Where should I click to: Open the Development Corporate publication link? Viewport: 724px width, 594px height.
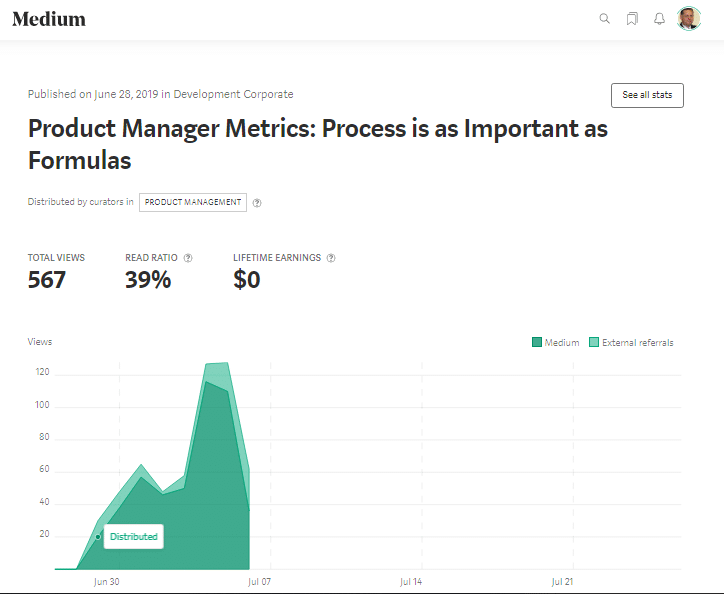[233, 94]
